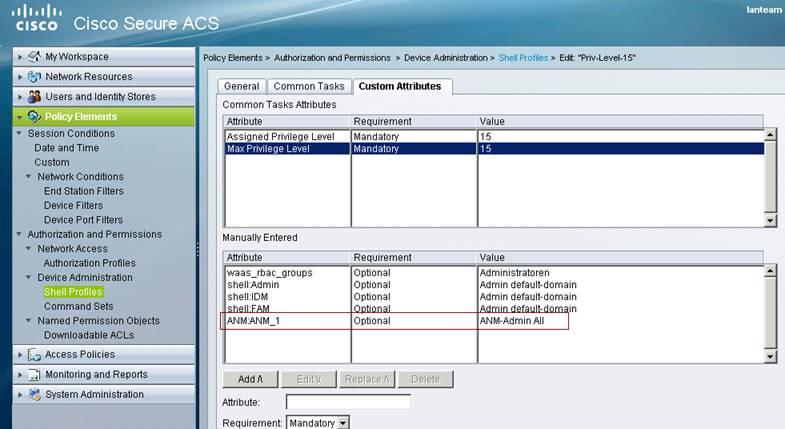This screenshot has height=429, width=785.
Task: Open Device Port Filters
Action: point(83,220)
